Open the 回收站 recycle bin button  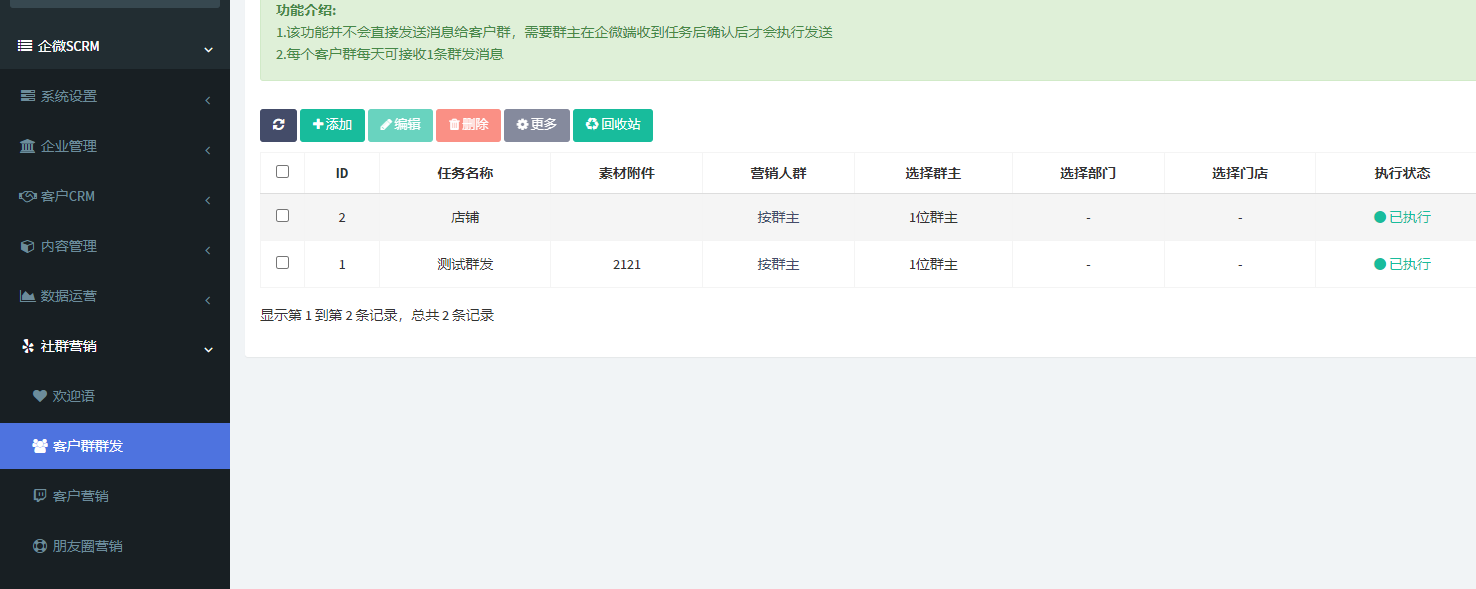tap(612, 125)
